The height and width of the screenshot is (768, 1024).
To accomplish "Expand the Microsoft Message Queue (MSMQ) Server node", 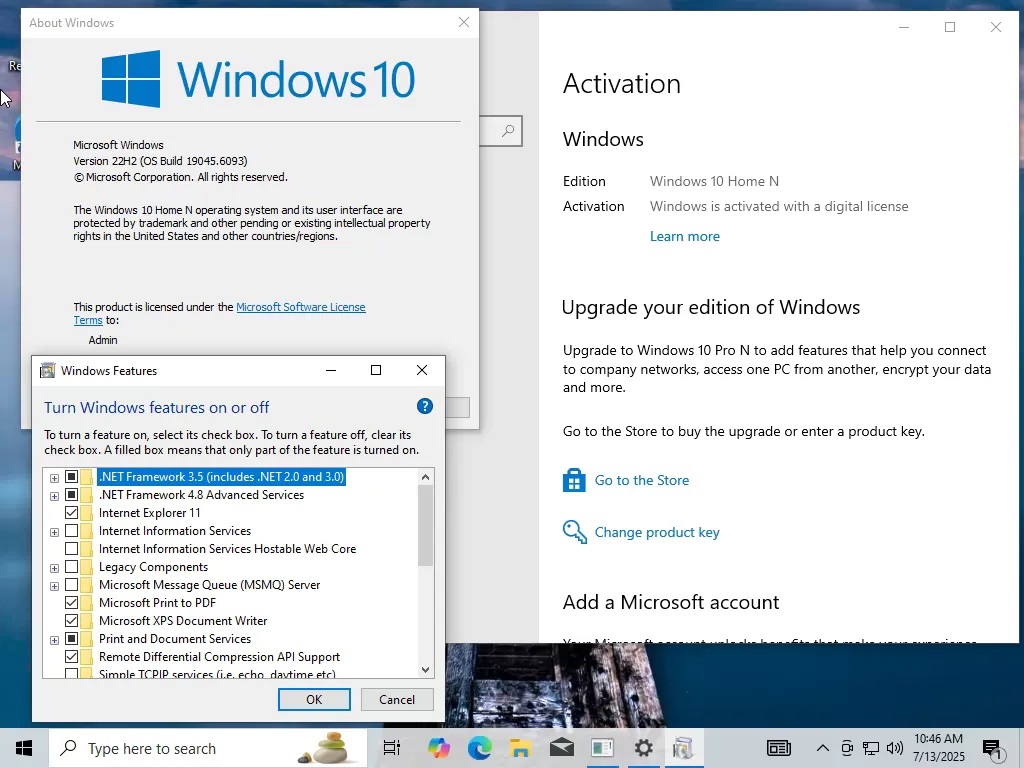I will (x=54, y=586).
